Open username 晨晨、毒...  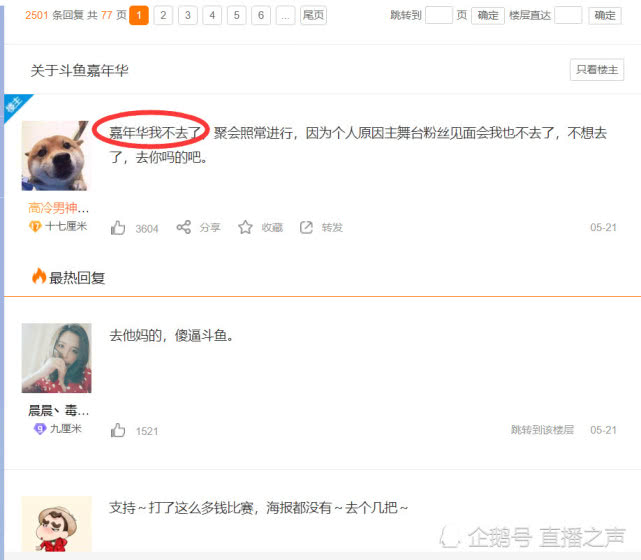point(58,410)
